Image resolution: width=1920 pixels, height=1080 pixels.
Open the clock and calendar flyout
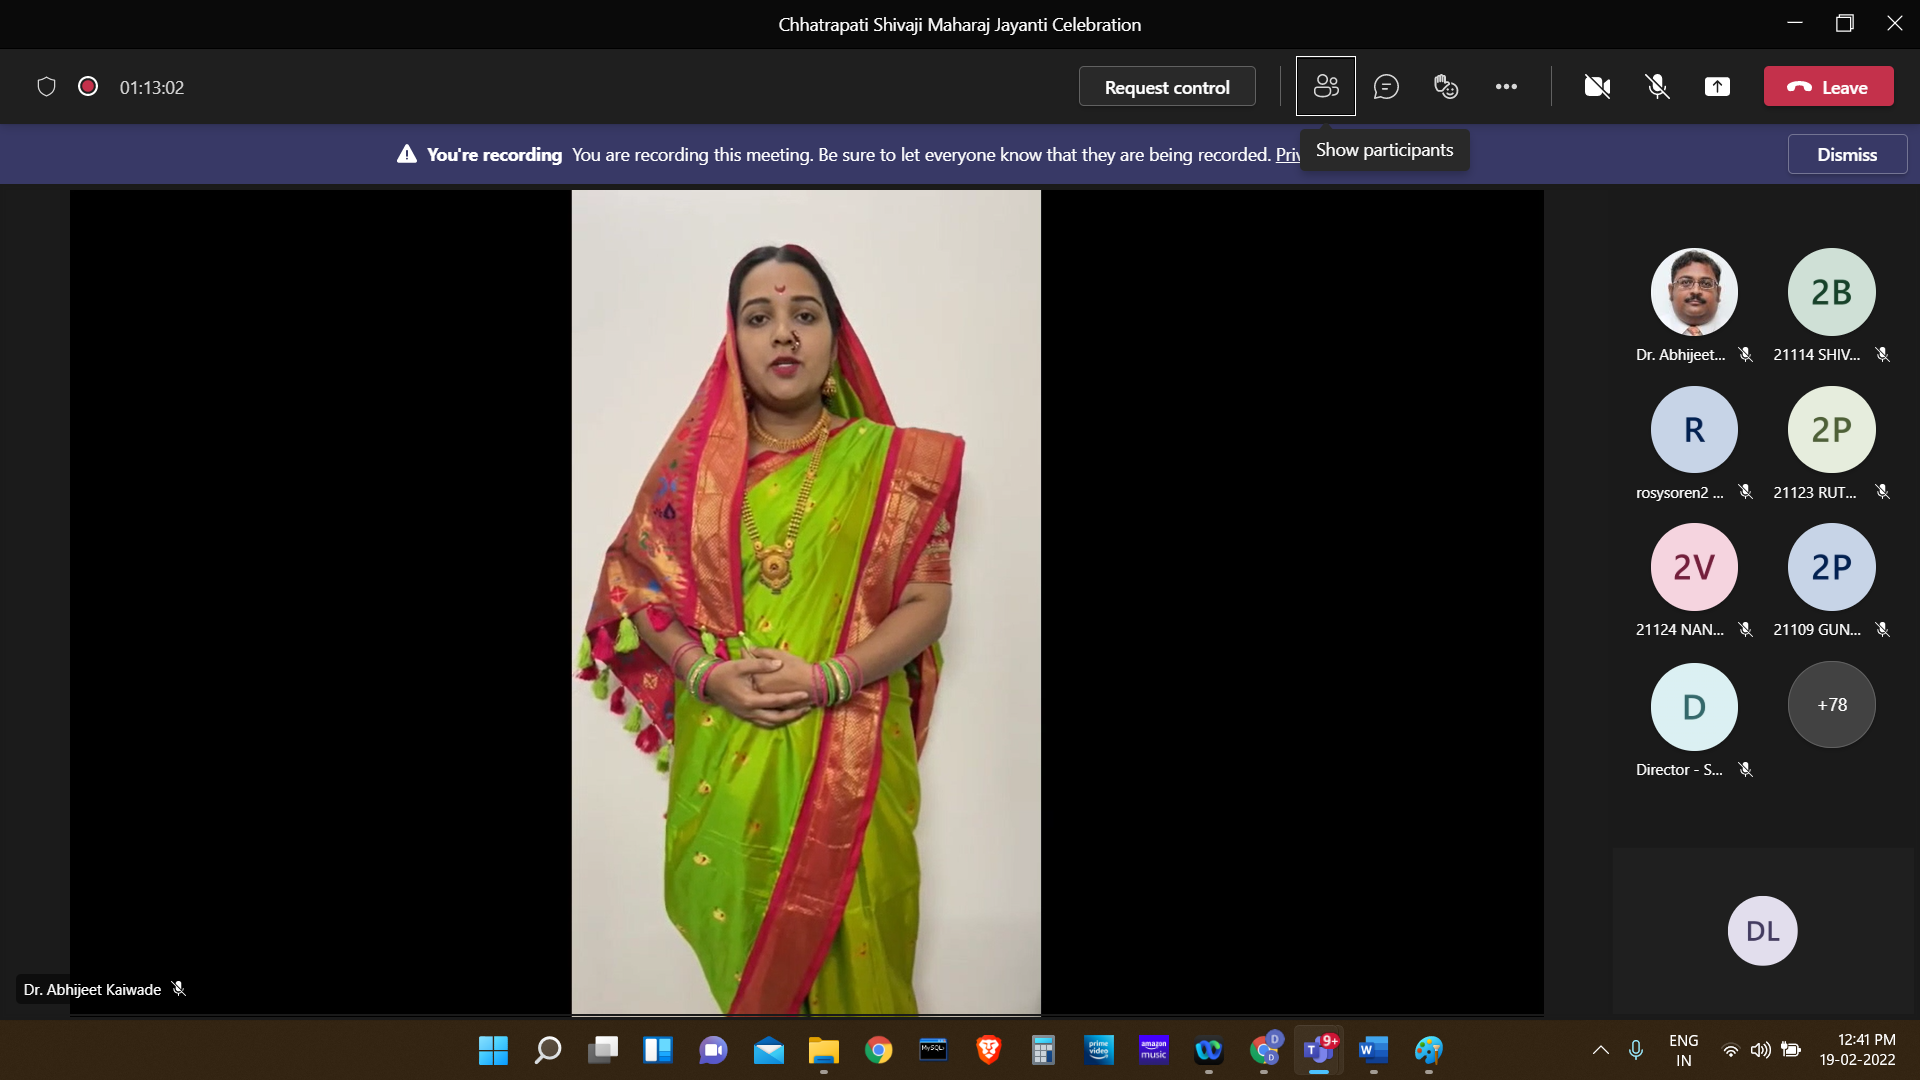pyautogui.click(x=1858, y=1050)
